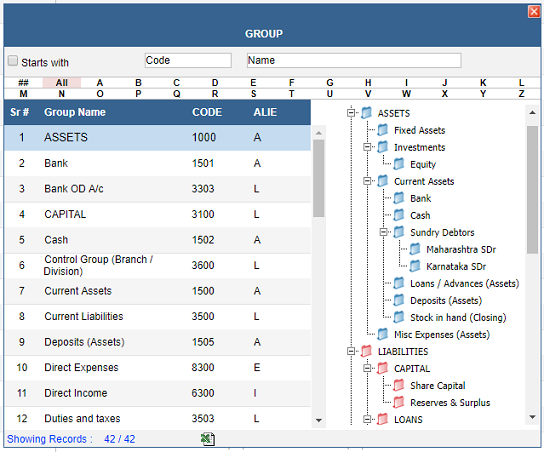This screenshot has height=452, width=544.
Task: Collapse the Sundry Debtors tree node
Action: point(383,232)
